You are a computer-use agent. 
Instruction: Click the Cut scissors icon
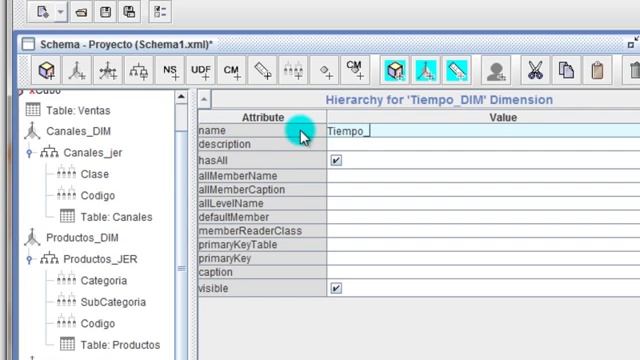coord(535,70)
